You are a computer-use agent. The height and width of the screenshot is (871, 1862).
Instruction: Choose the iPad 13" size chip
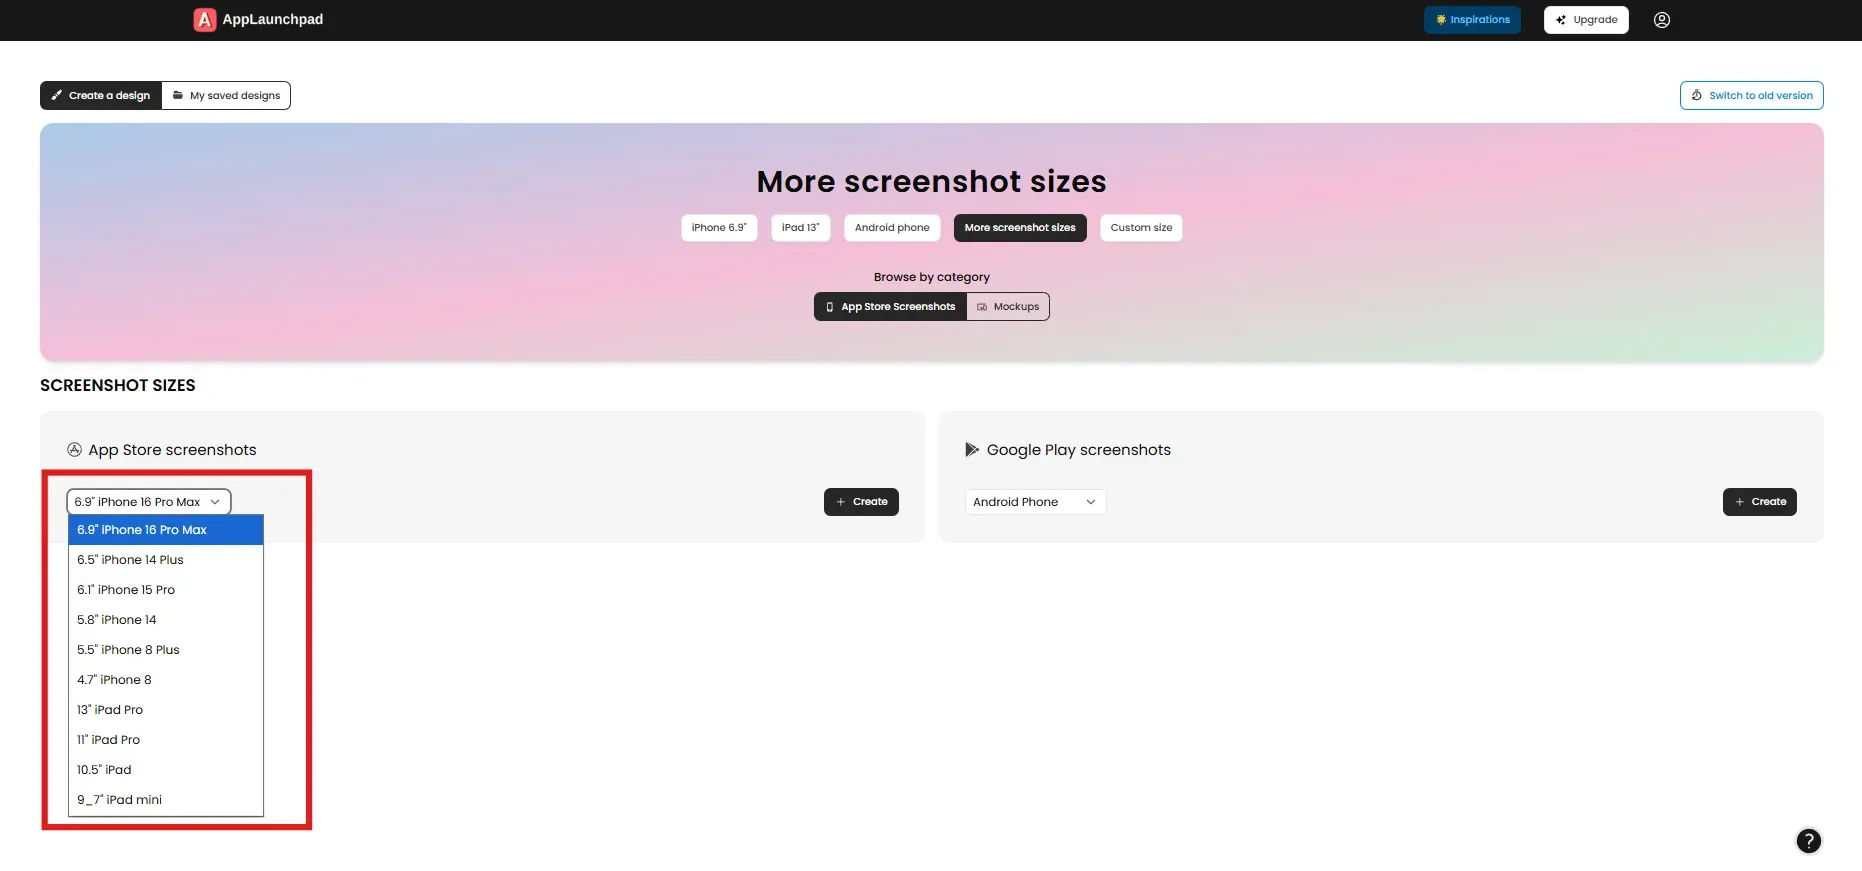click(x=800, y=228)
